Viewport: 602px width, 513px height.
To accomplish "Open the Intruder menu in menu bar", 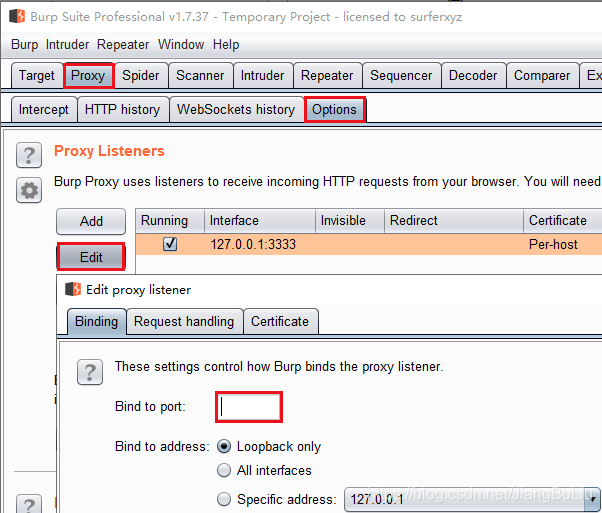I will (67, 45).
